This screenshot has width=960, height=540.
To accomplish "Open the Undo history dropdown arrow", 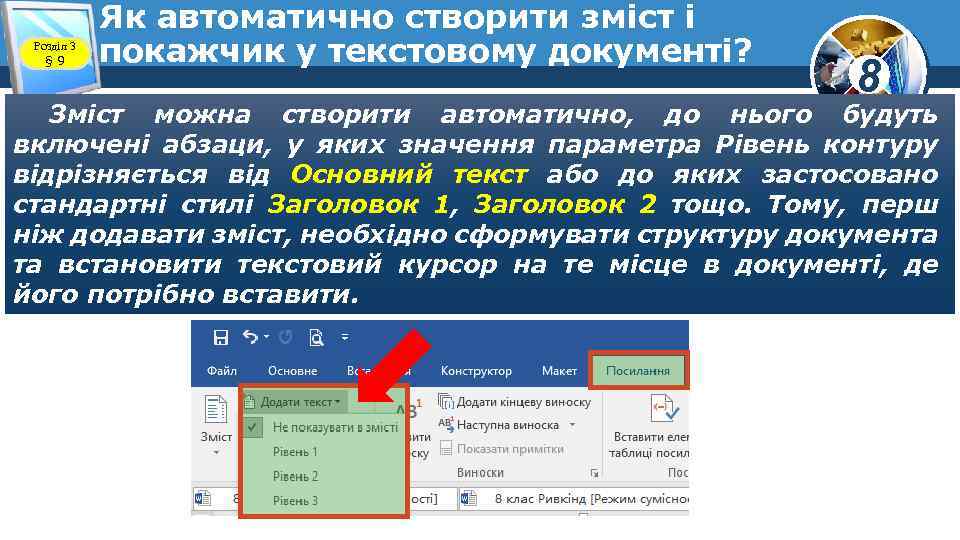I will 266,337.
